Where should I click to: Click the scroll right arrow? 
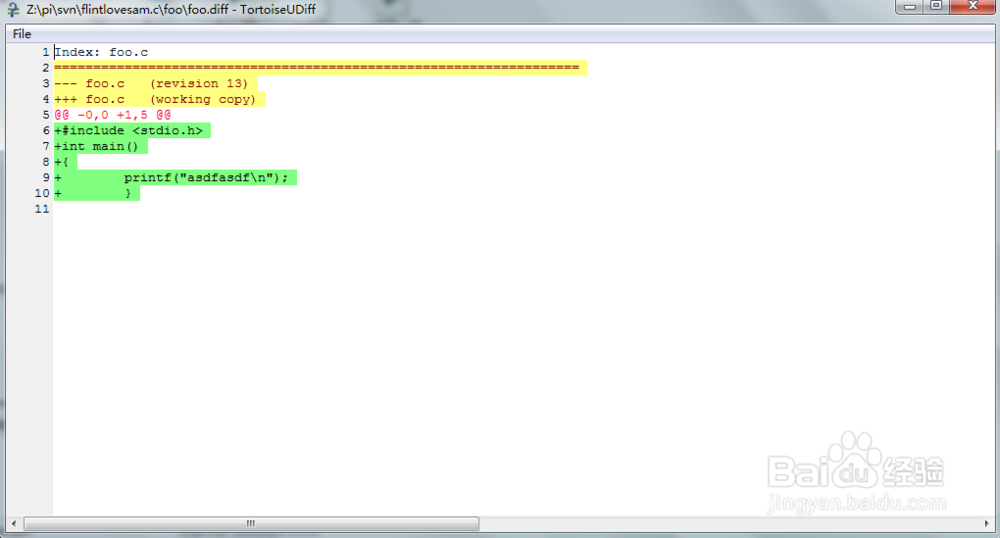coord(987,523)
